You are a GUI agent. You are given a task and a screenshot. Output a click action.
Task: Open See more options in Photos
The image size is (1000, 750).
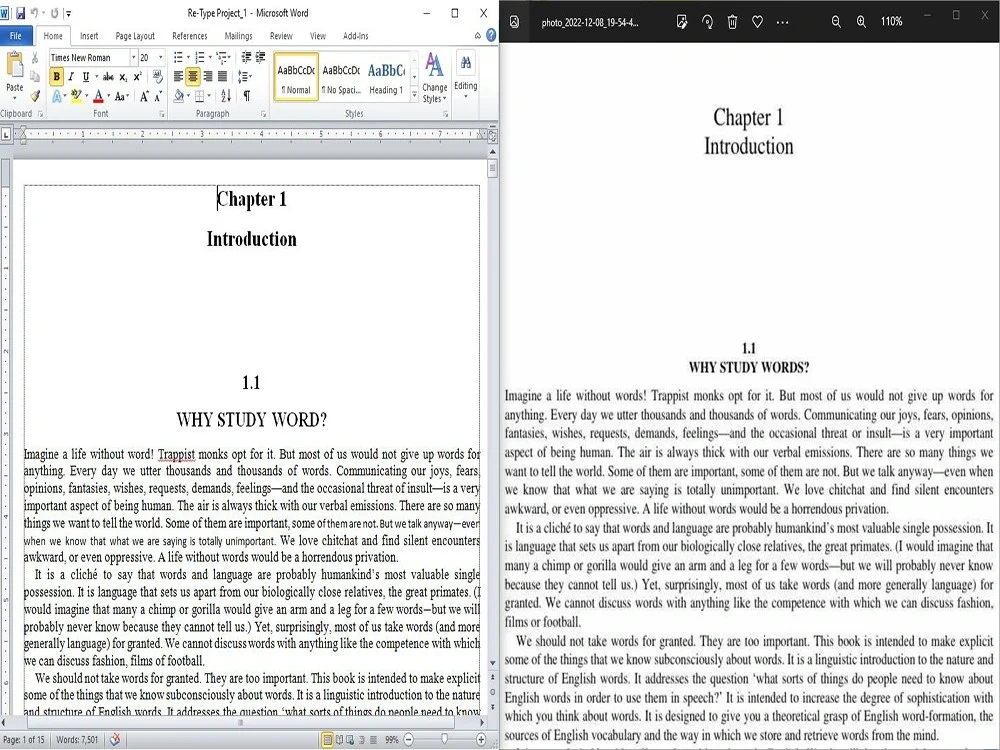pos(782,21)
